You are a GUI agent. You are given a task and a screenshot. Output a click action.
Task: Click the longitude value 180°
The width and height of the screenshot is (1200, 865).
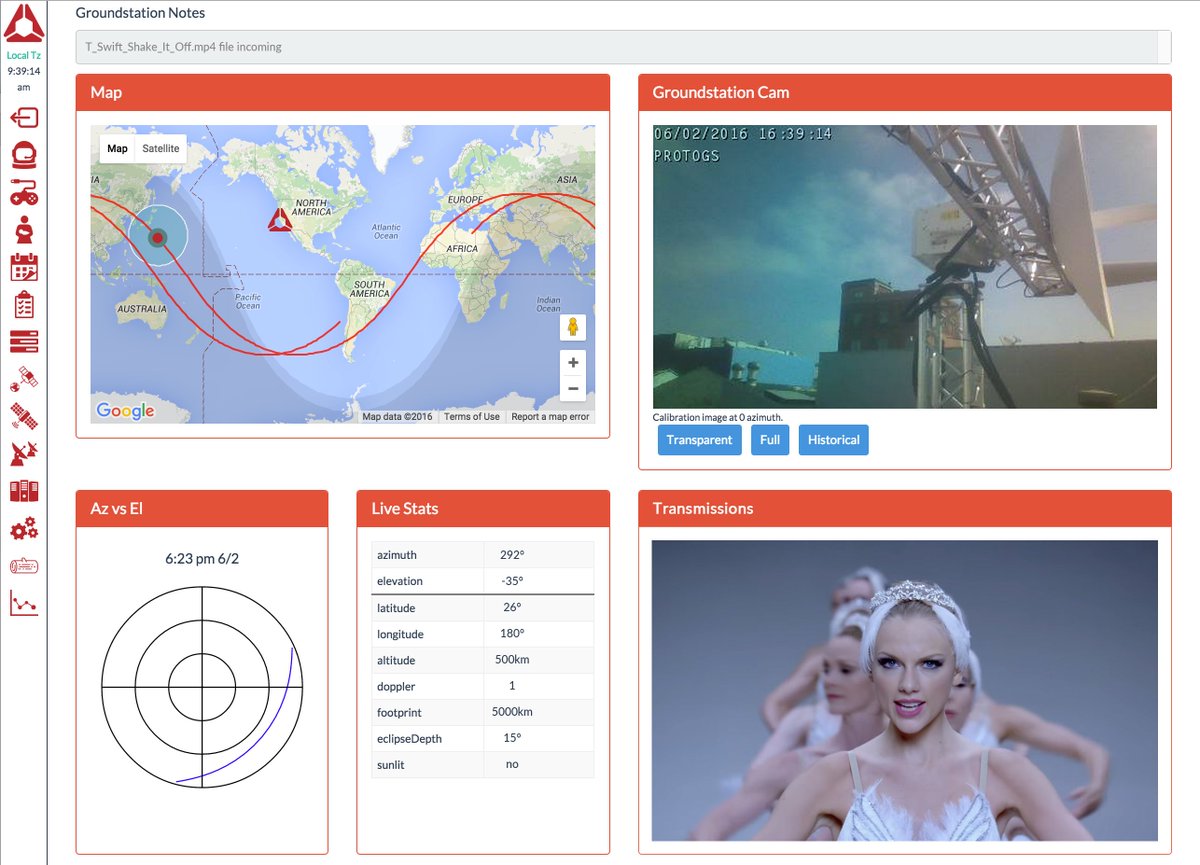click(512, 634)
